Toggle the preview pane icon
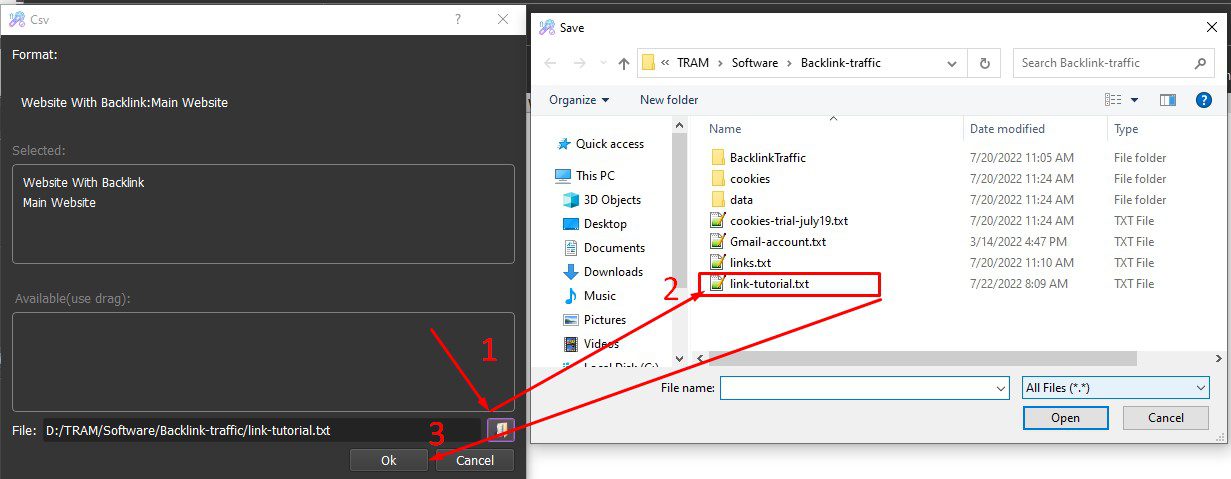This screenshot has height=479, width=1231. coord(1167,100)
